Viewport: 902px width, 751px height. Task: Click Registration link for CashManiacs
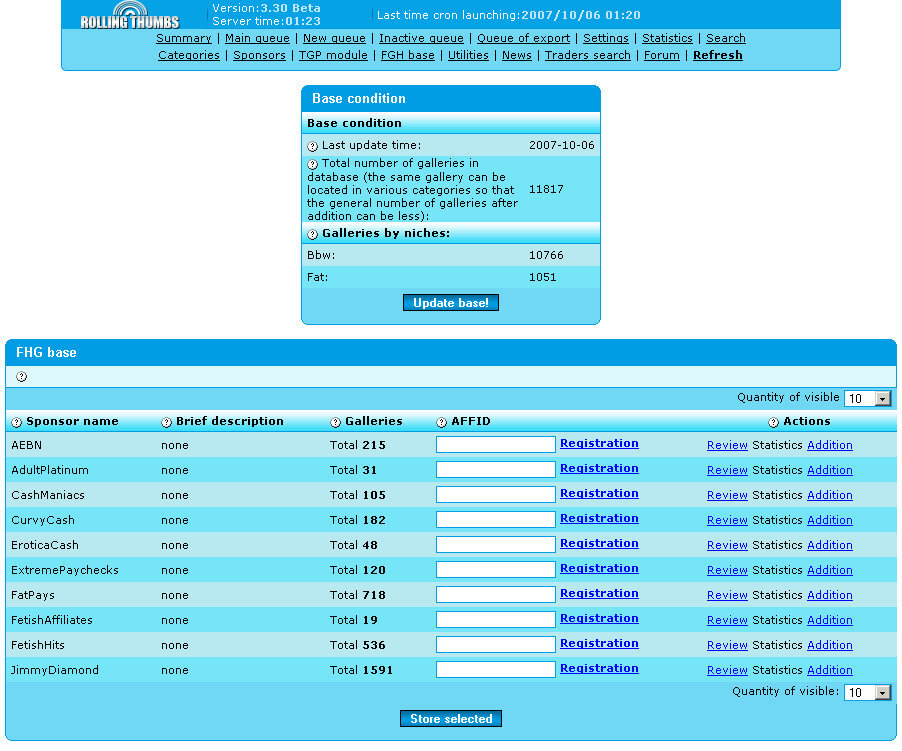pyautogui.click(x=599, y=493)
